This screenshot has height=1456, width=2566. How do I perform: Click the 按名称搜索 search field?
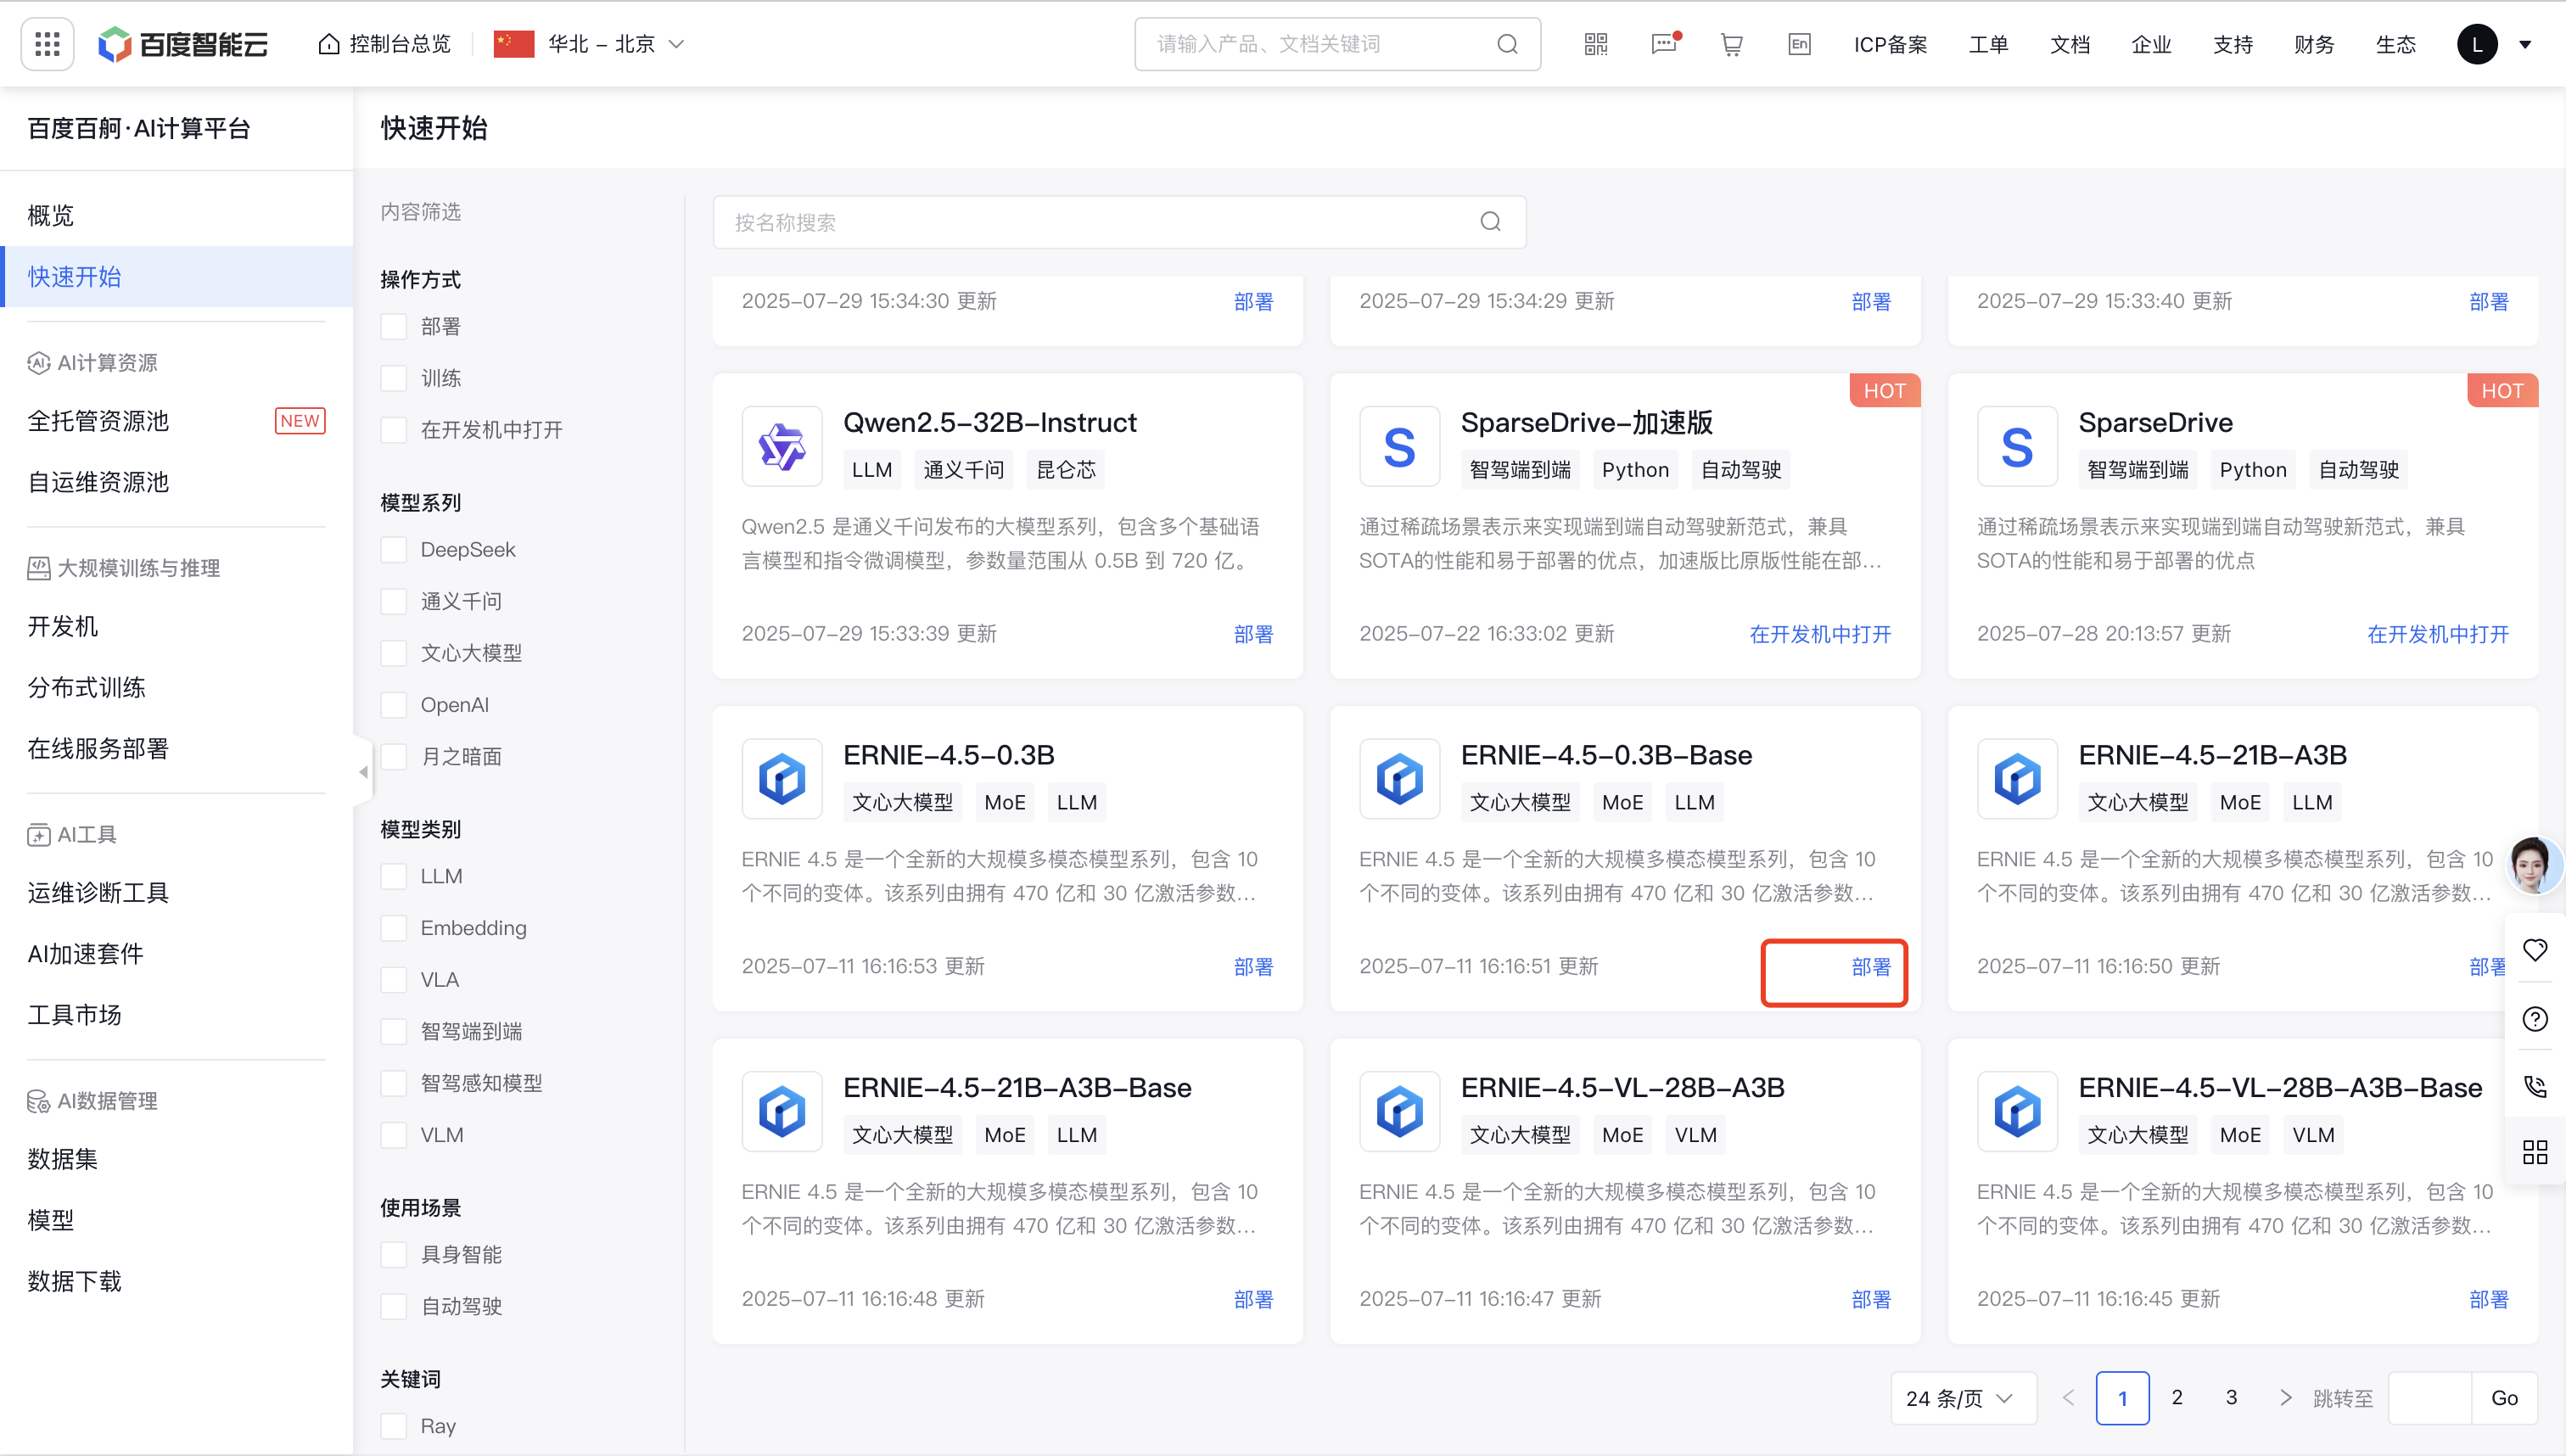(1100, 222)
